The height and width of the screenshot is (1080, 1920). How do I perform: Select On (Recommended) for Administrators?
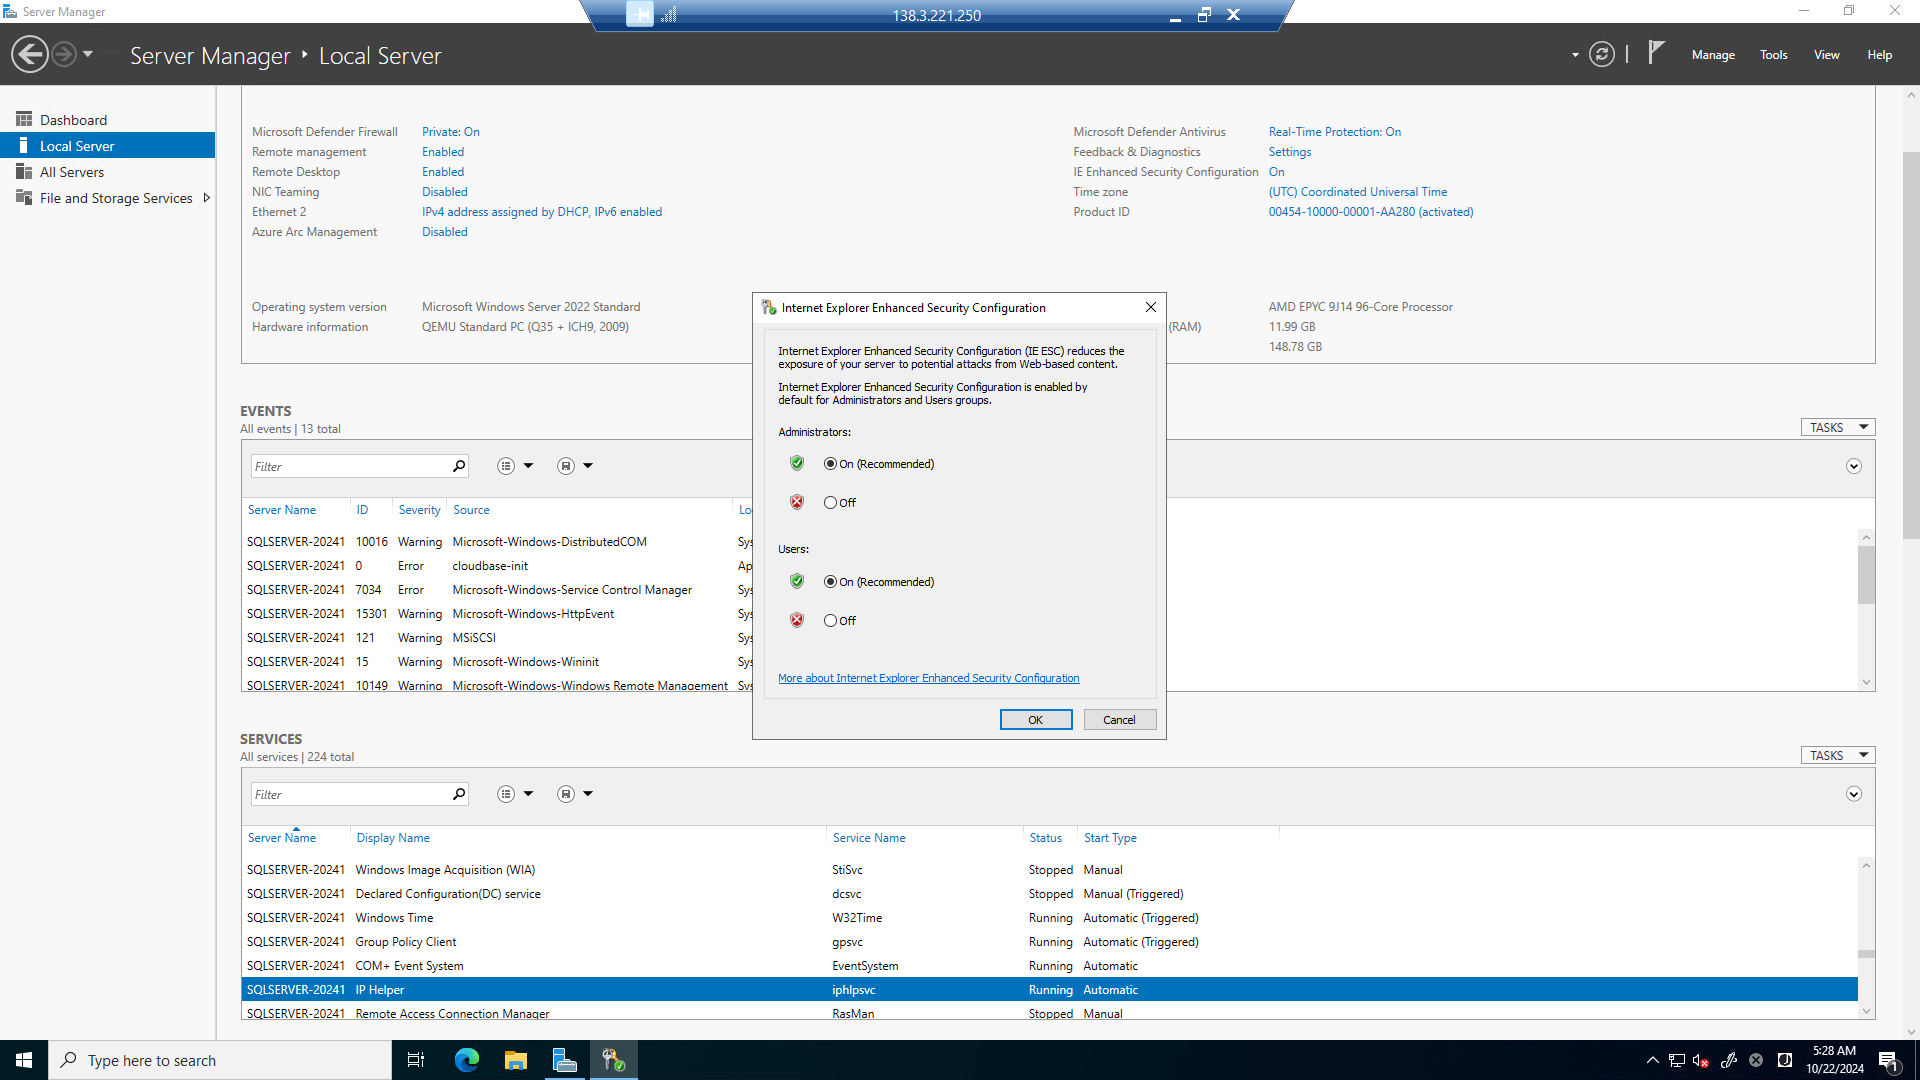[x=830, y=463]
